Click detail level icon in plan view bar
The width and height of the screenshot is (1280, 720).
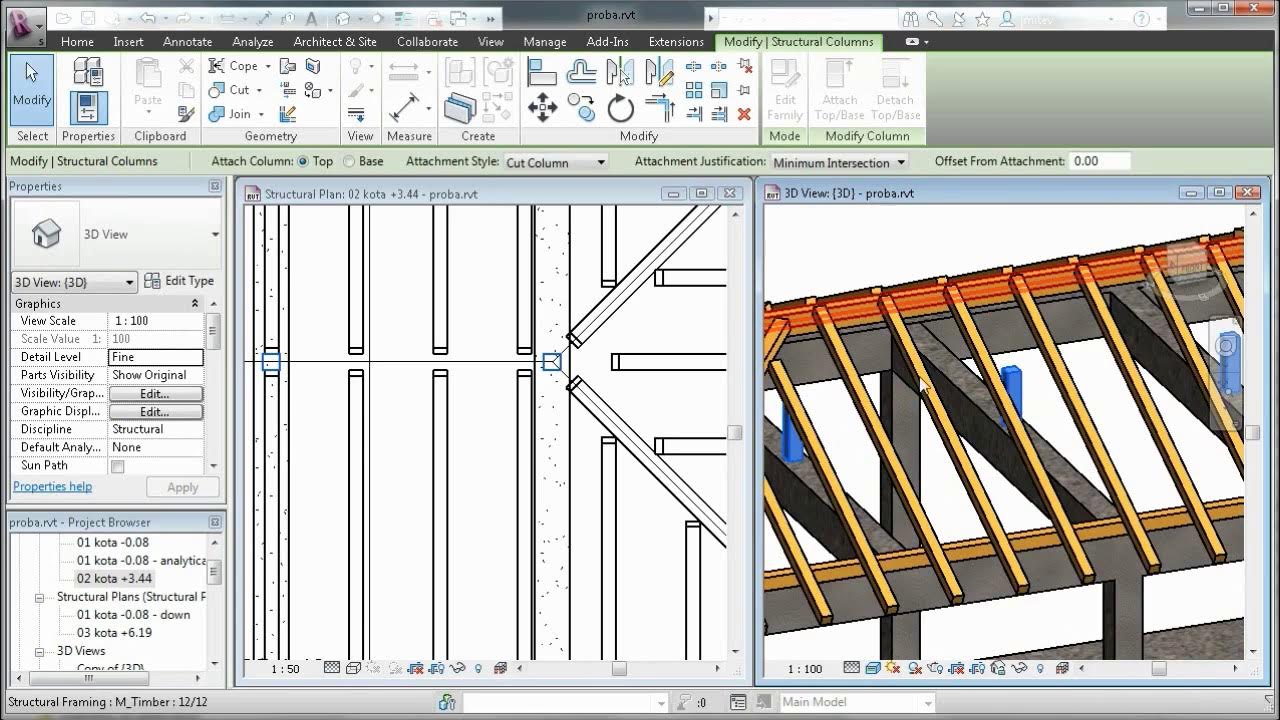(x=331, y=669)
